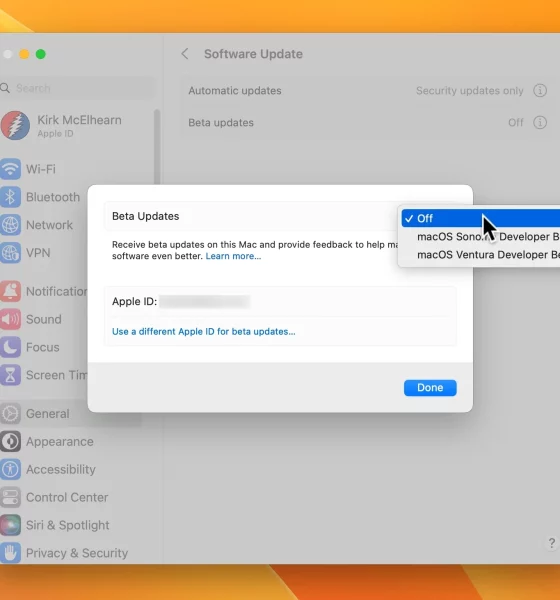Open the Screen Time hourglass icon

pos(10,375)
